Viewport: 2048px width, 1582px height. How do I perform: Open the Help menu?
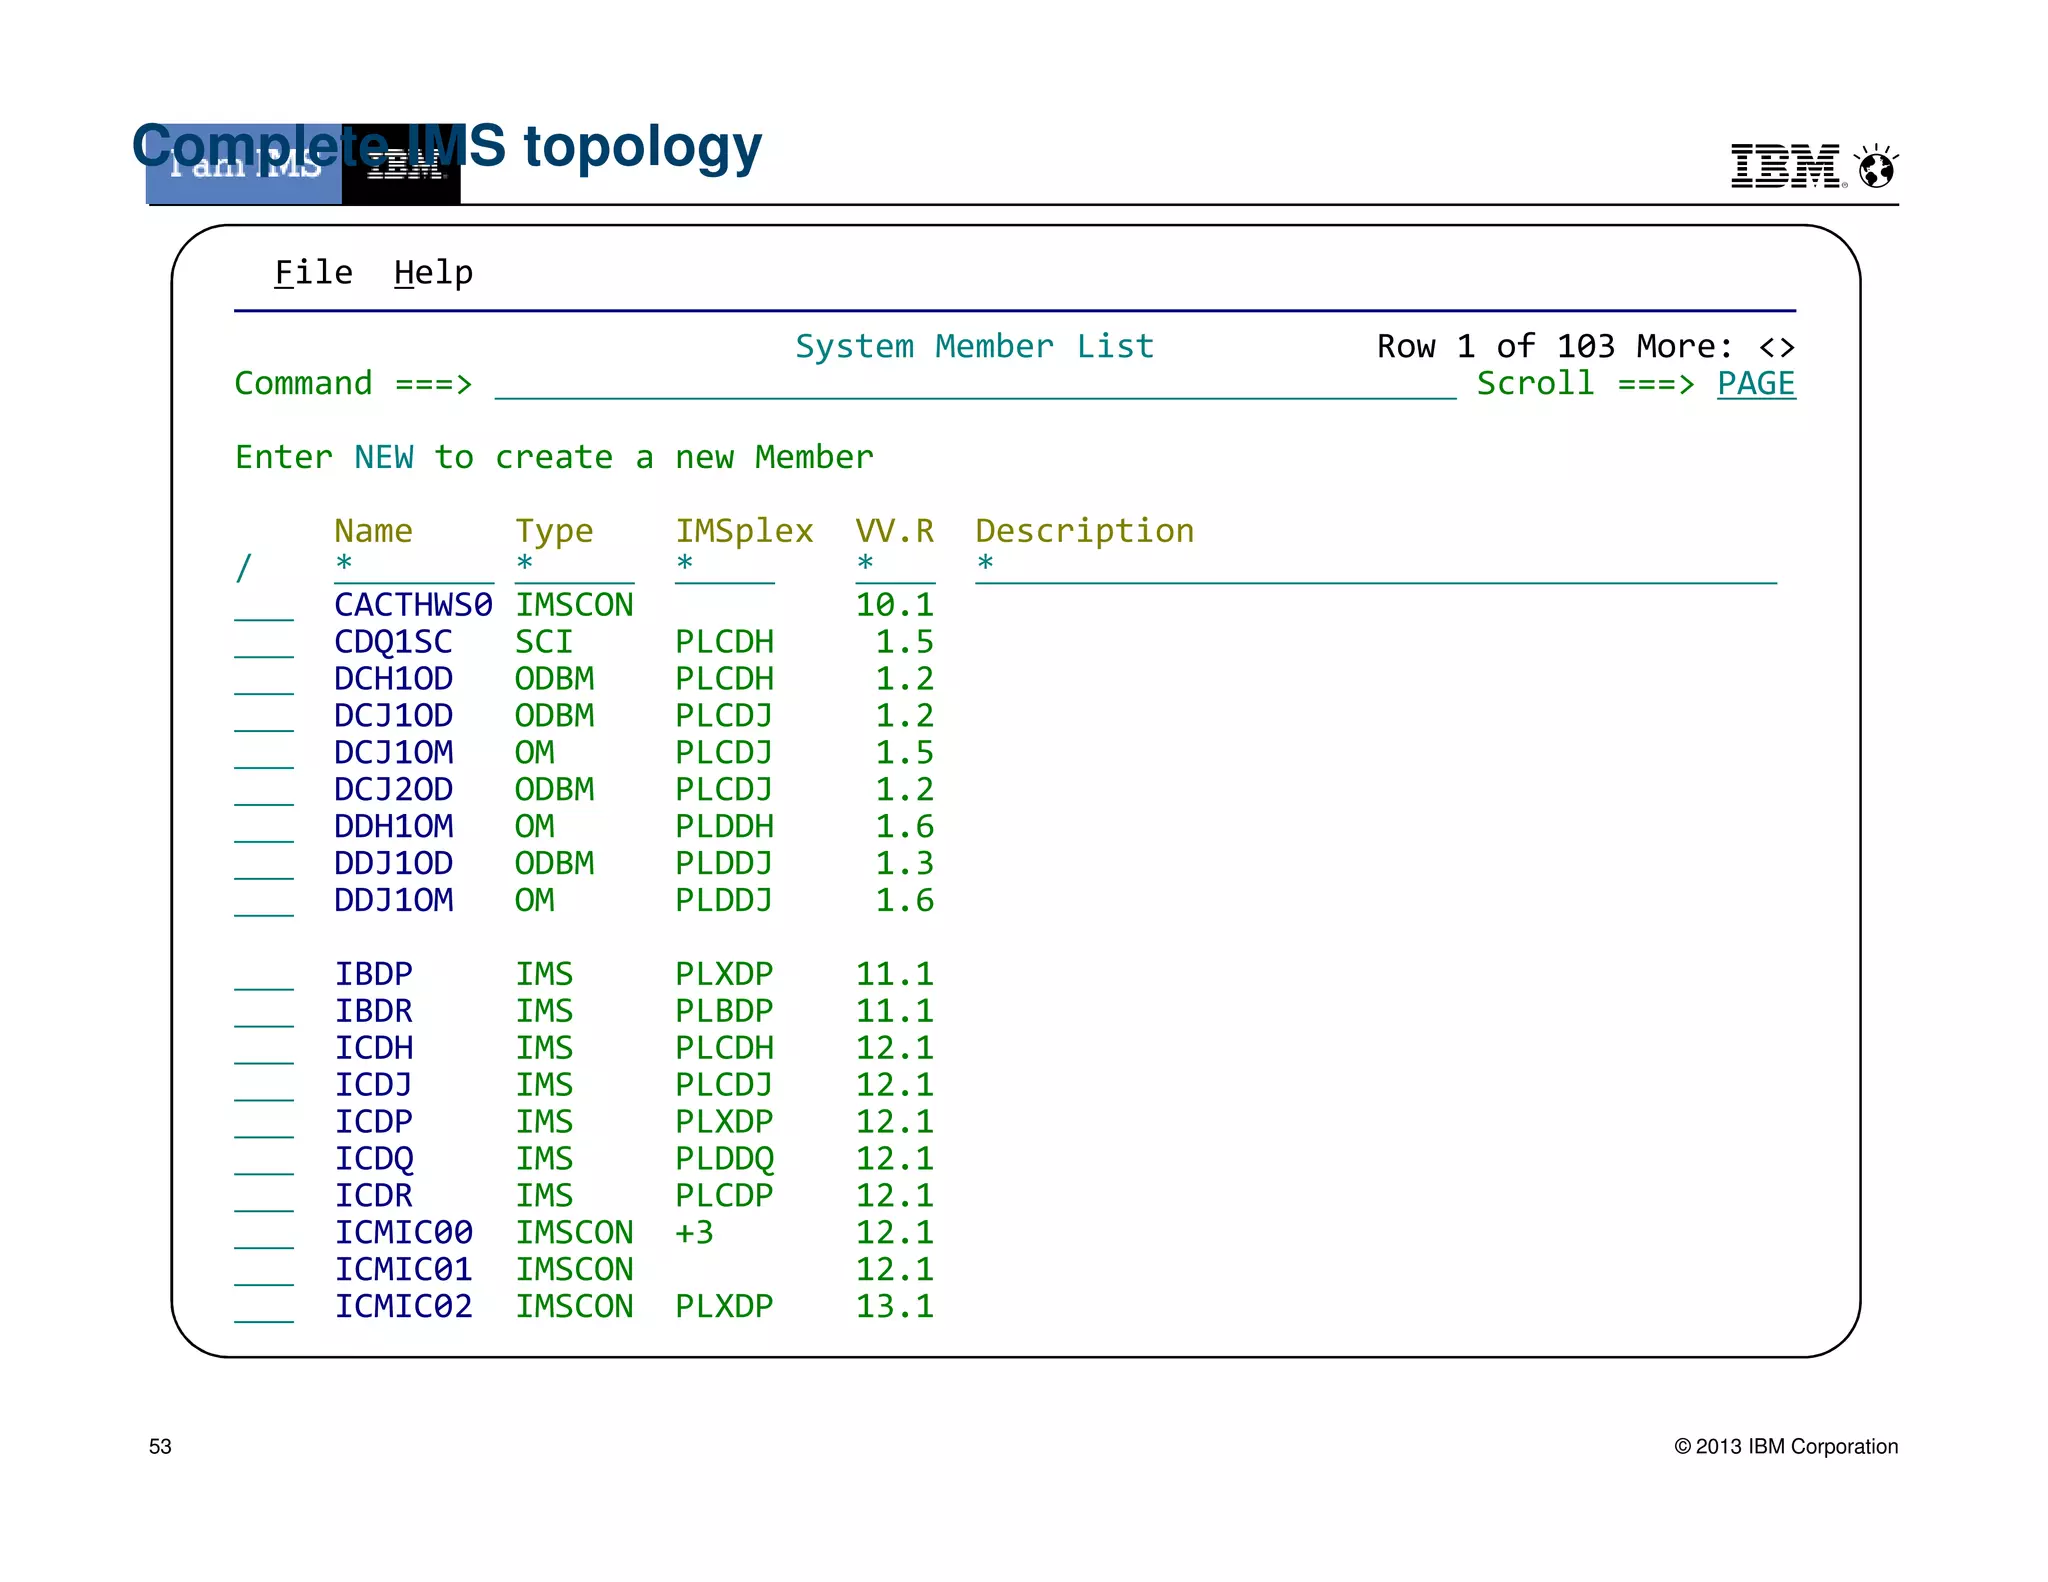point(433,272)
